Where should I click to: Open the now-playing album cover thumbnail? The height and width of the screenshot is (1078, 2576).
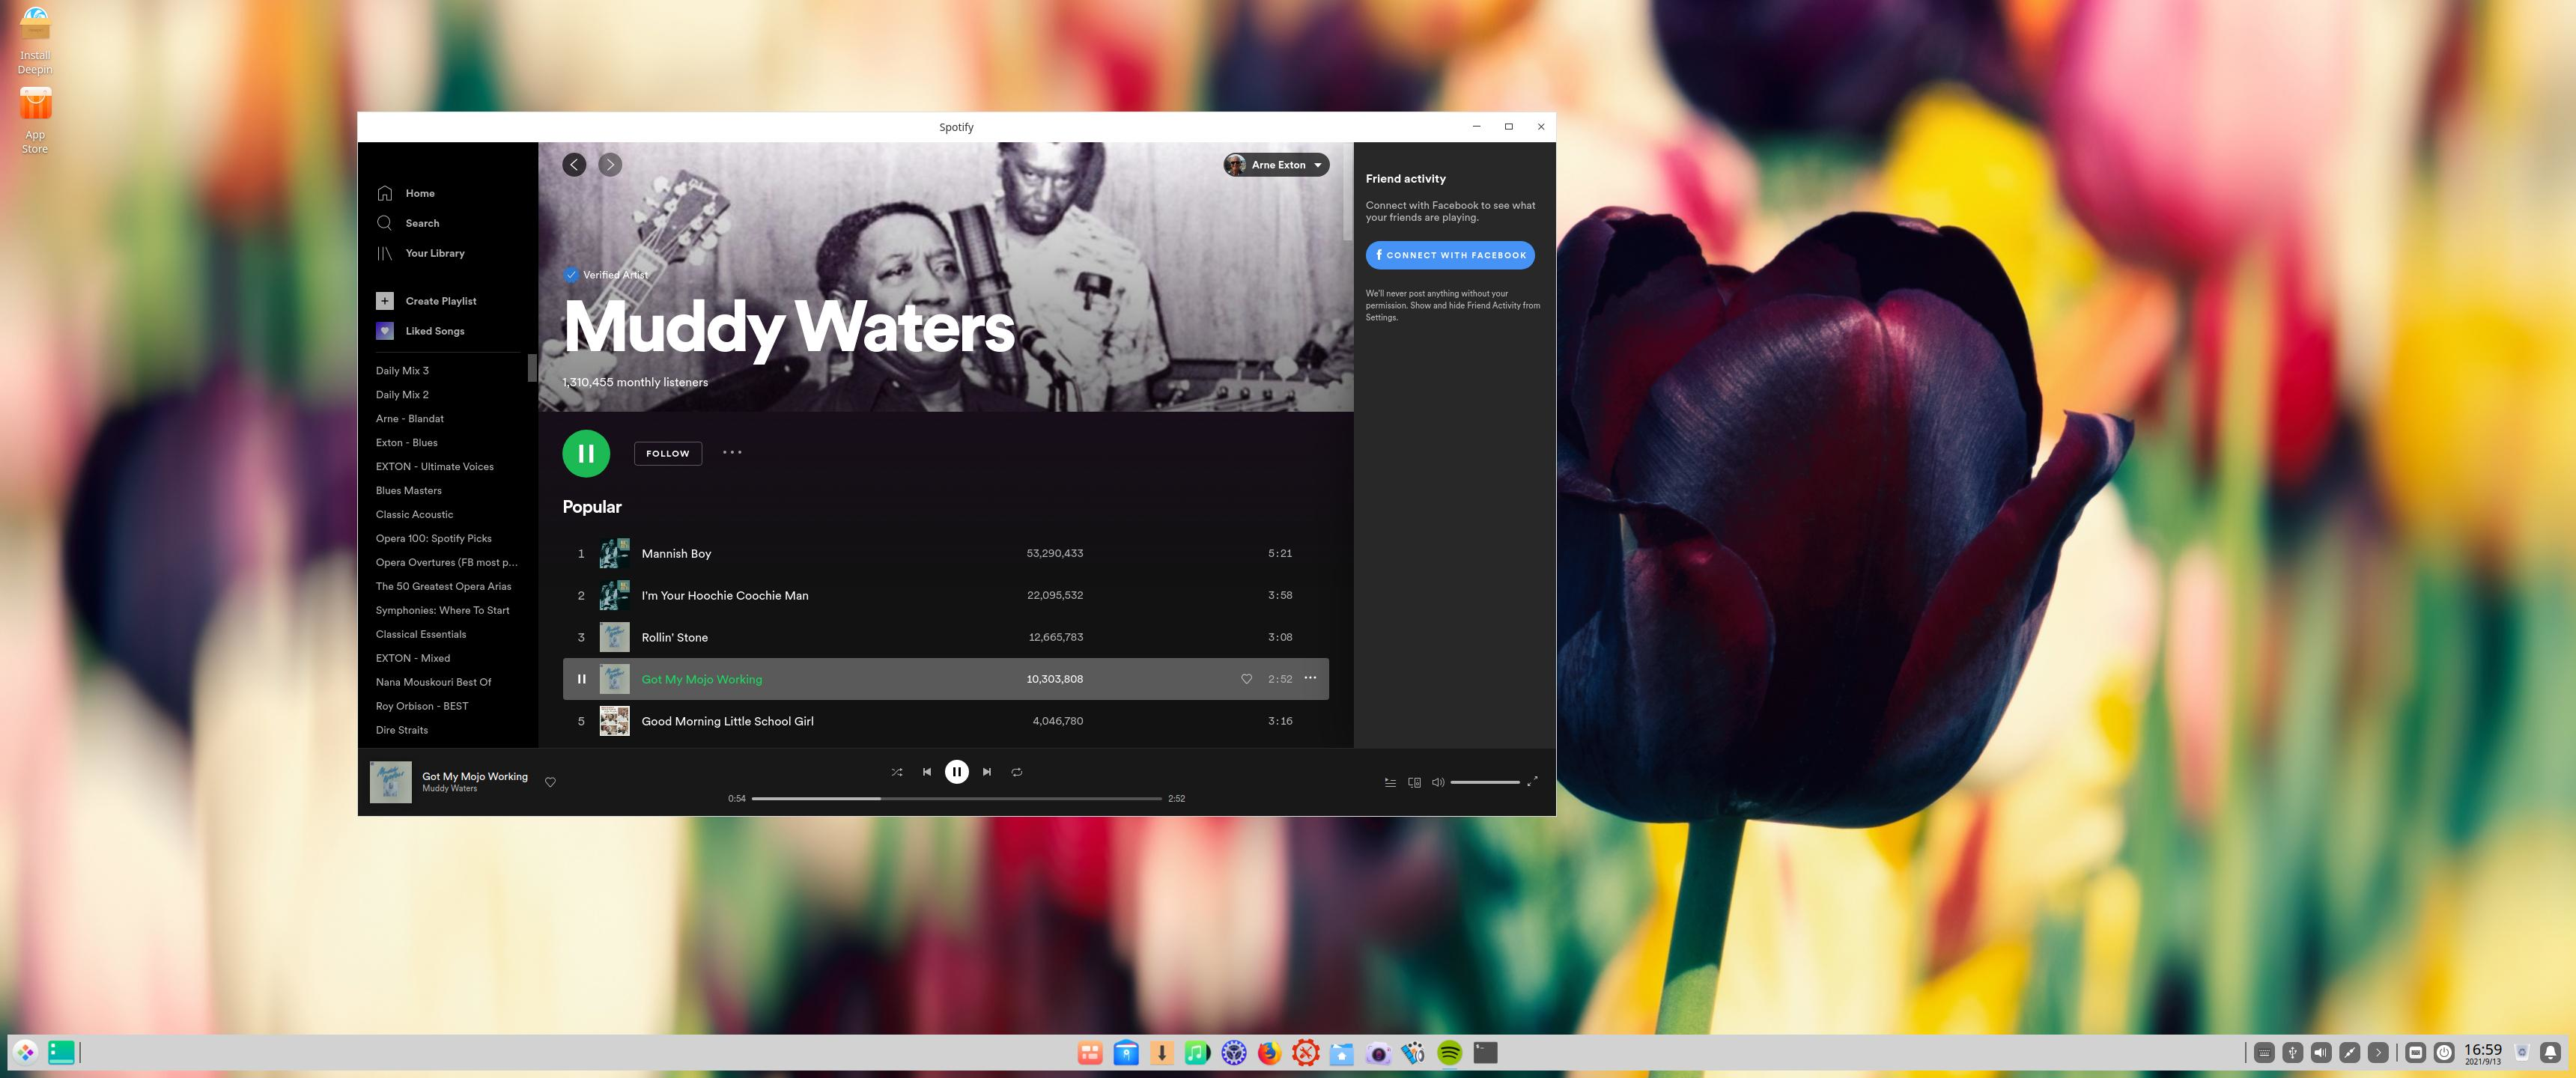(x=390, y=782)
